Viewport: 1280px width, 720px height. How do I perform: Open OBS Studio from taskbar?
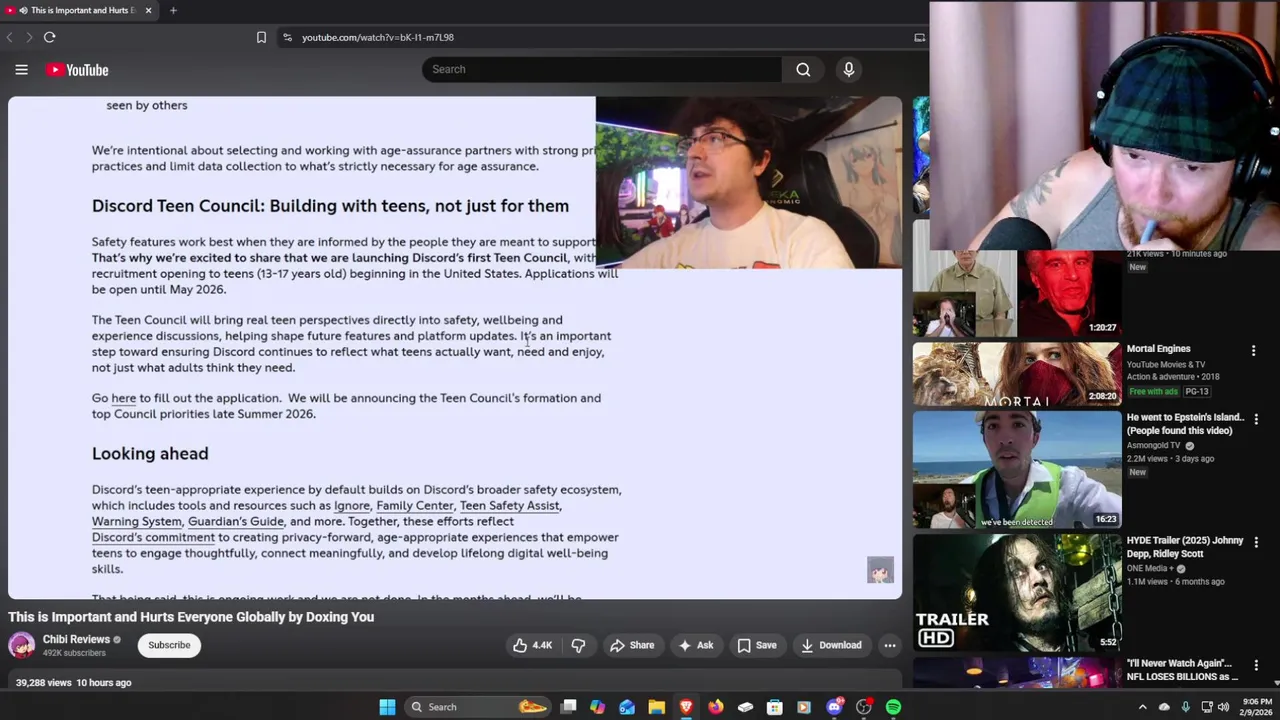pyautogui.click(x=864, y=707)
